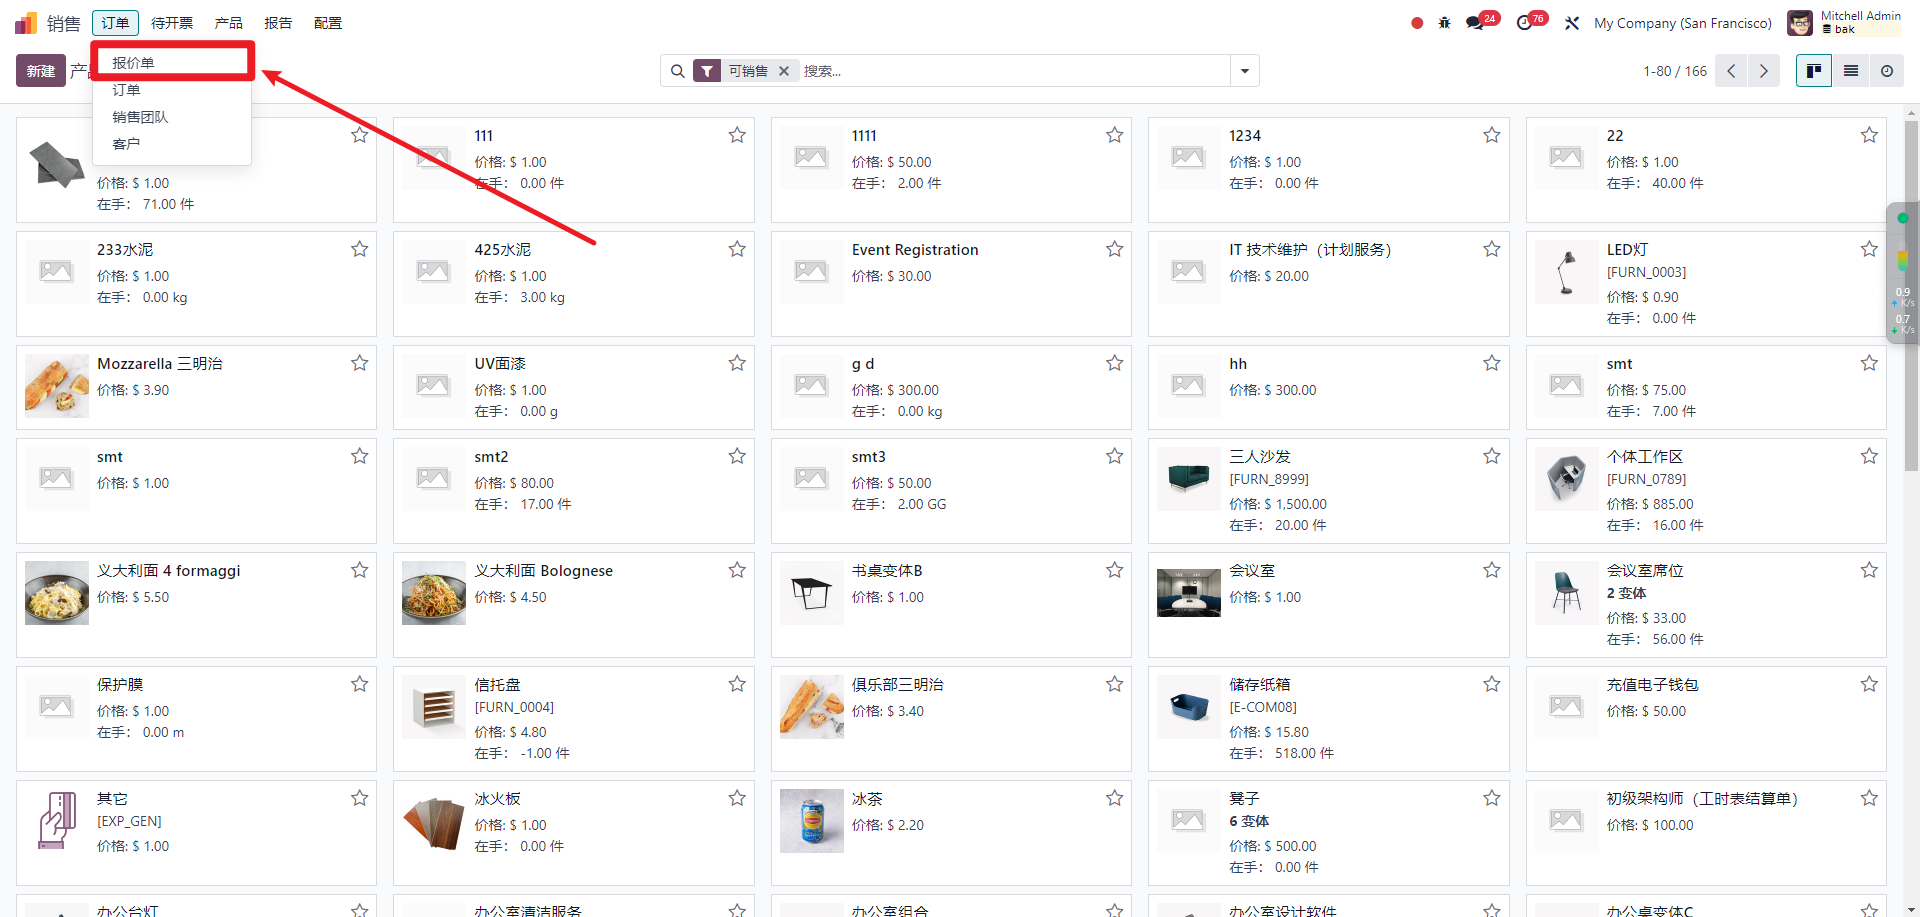Open the UV面漆 product
This screenshot has height=917, width=1920.
pyautogui.click(x=573, y=388)
